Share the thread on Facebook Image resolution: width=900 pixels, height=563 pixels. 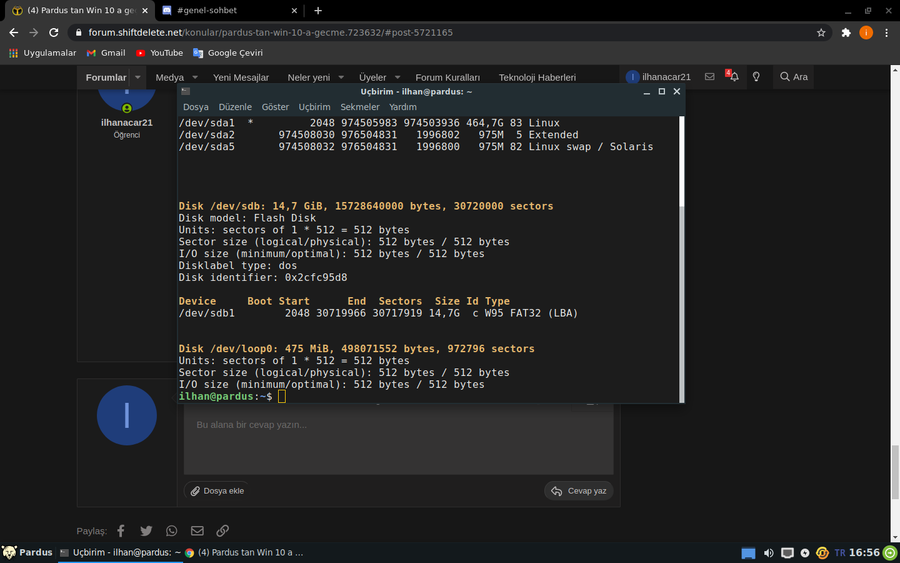(x=121, y=531)
